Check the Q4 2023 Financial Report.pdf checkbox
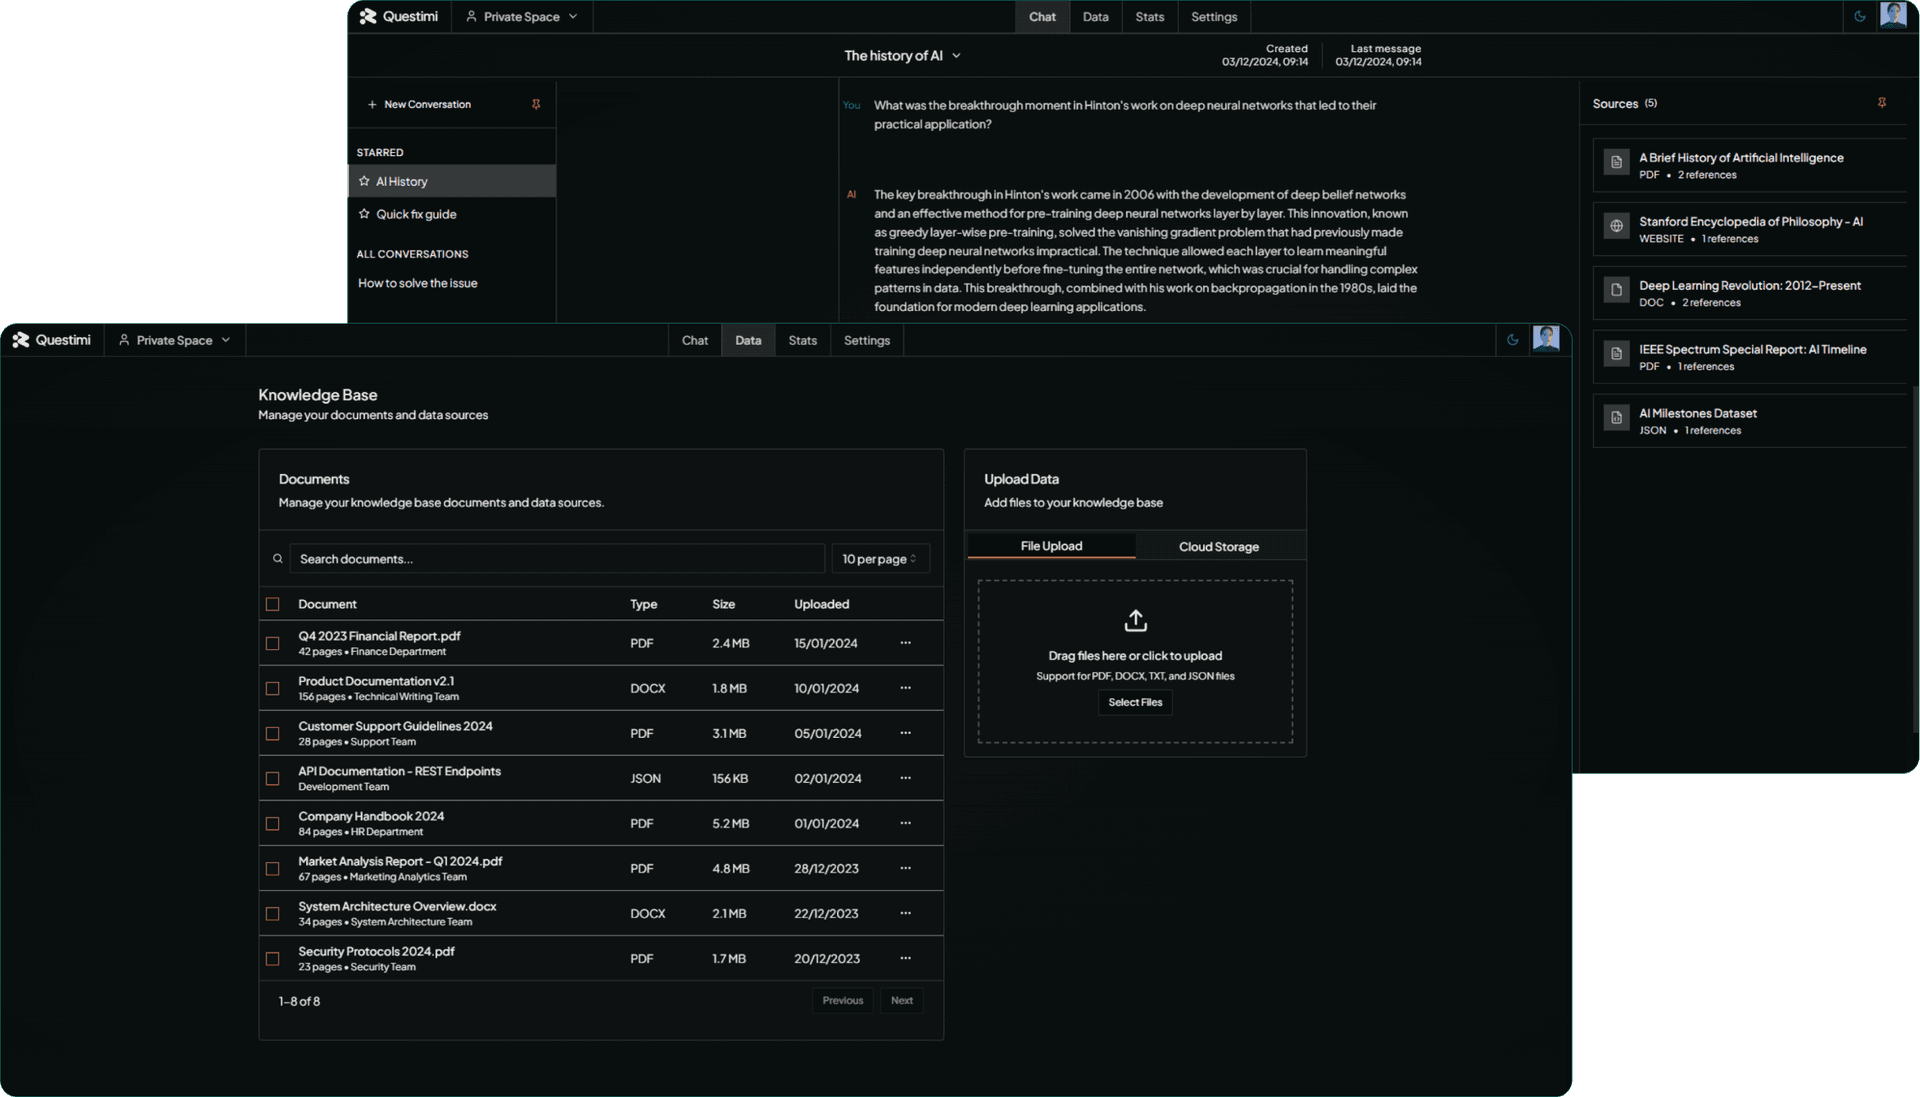This screenshot has height=1097, width=1920. (x=272, y=643)
